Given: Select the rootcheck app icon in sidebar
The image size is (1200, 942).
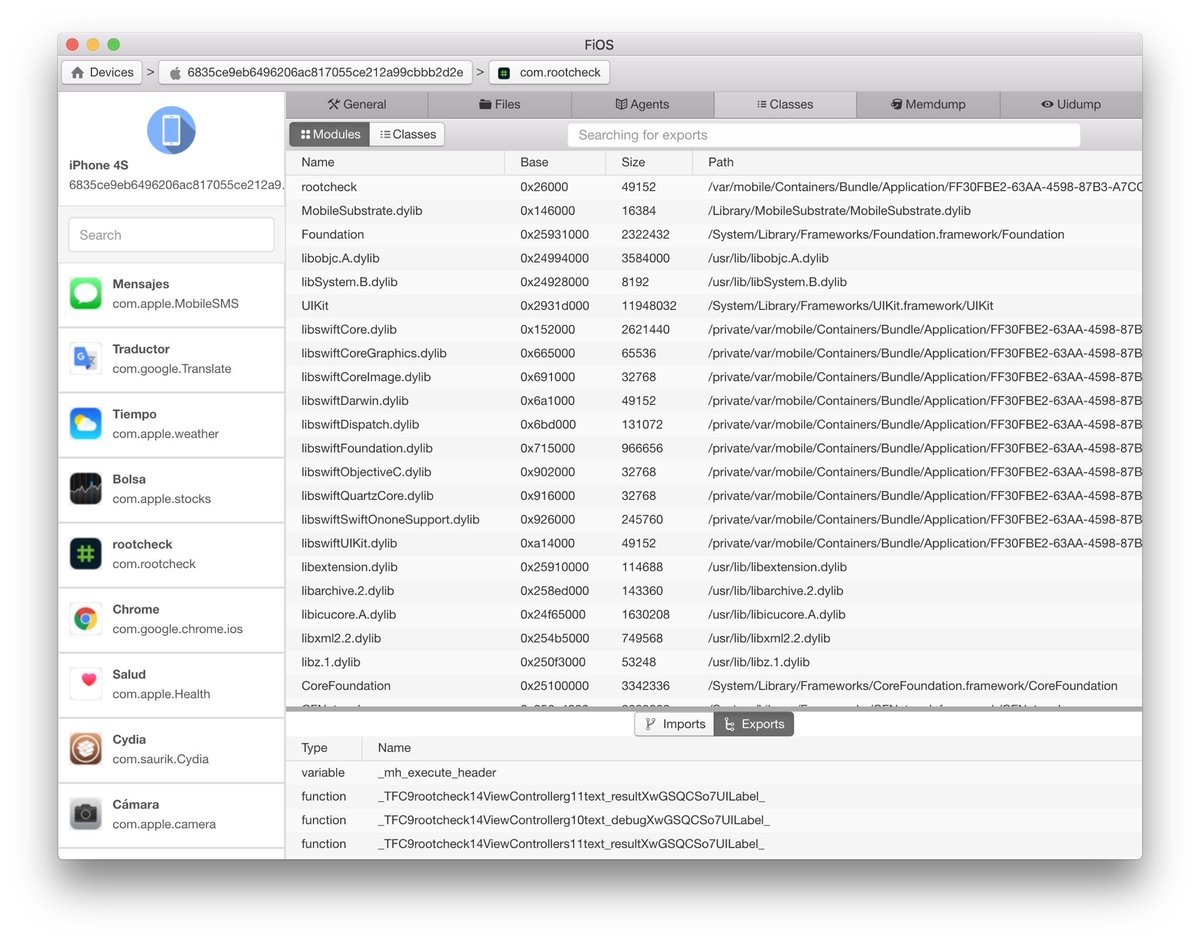Looking at the screenshot, I should (86, 554).
